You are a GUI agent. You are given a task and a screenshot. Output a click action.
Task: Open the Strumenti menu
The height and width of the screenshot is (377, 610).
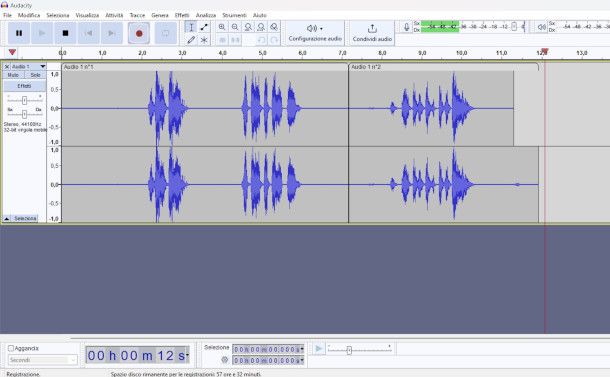click(234, 15)
